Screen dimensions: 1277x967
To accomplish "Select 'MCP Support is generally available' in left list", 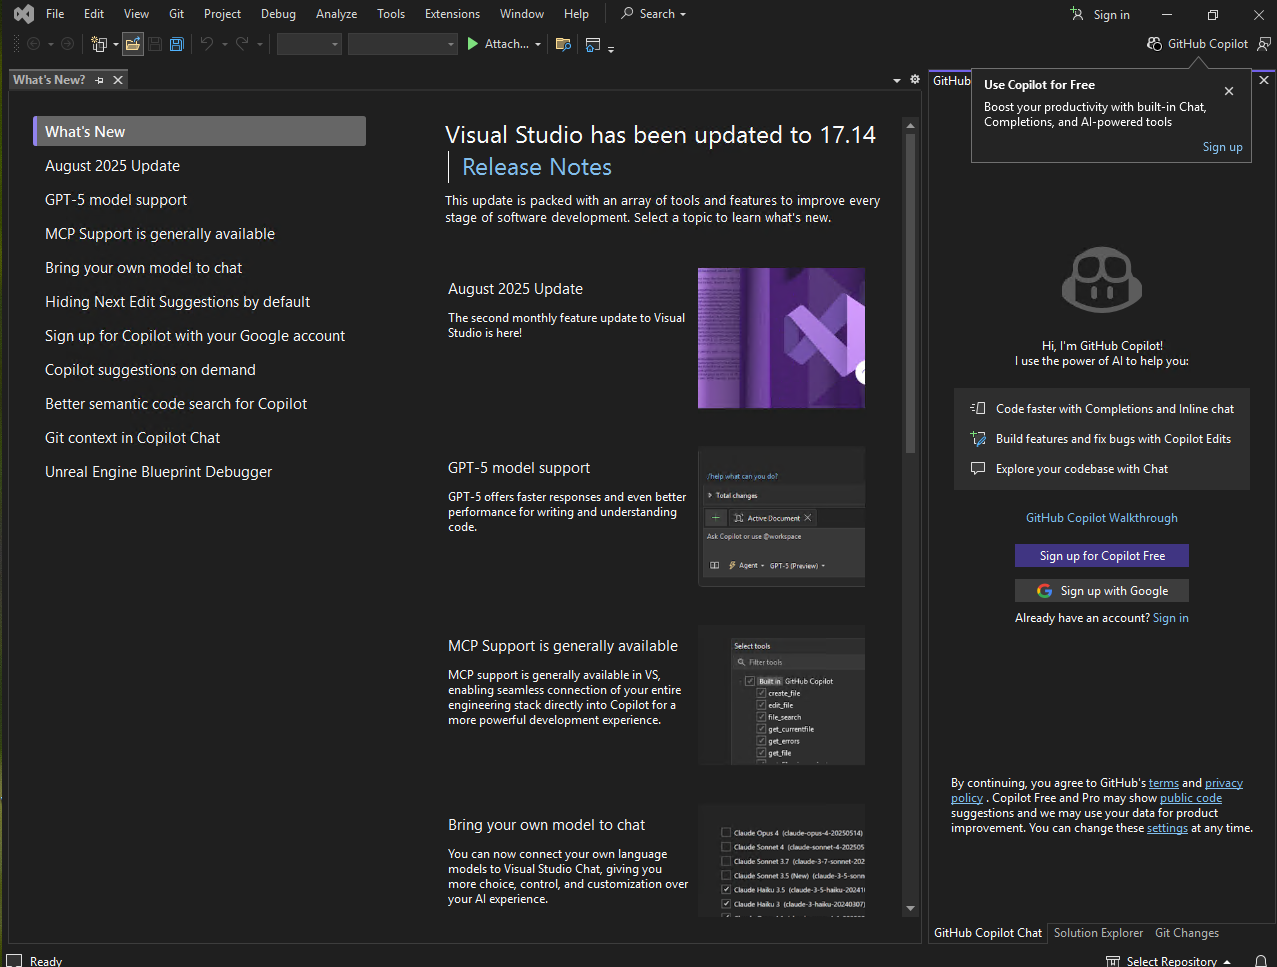I will [x=160, y=234].
